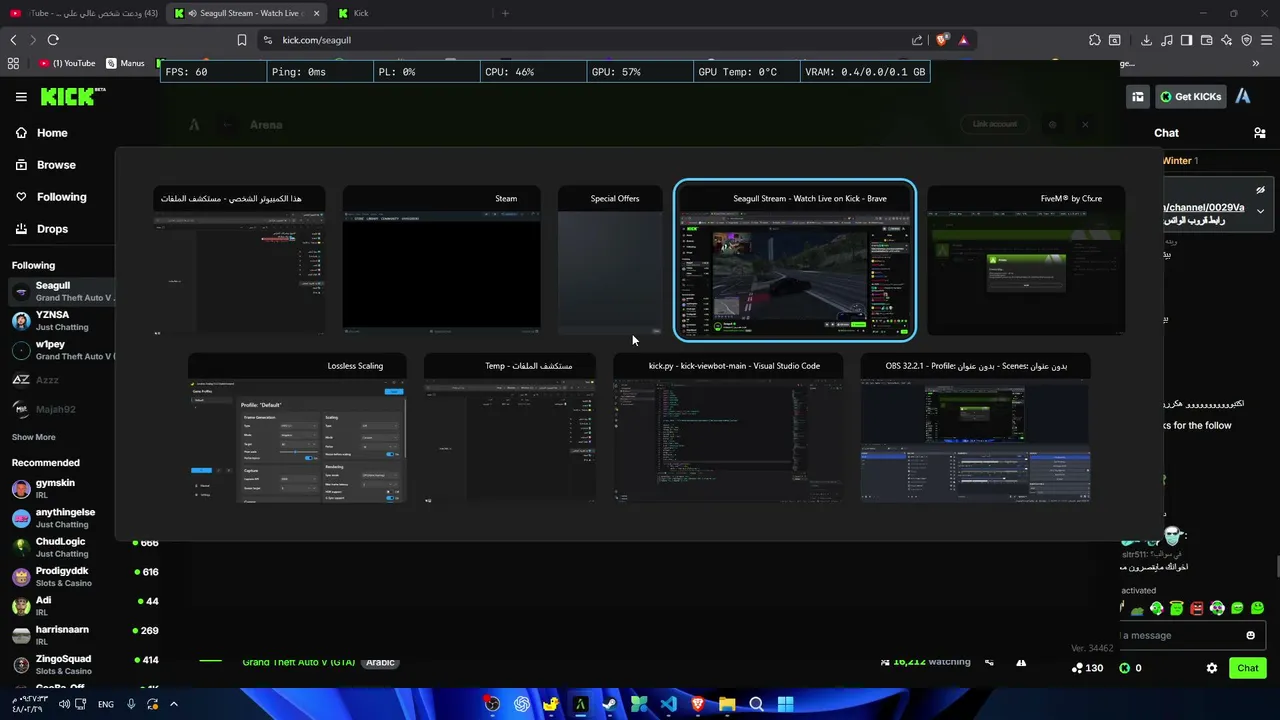Open the Kick sidebar hamburger menu
The width and height of the screenshot is (1280, 720).
[x=21, y=97]
